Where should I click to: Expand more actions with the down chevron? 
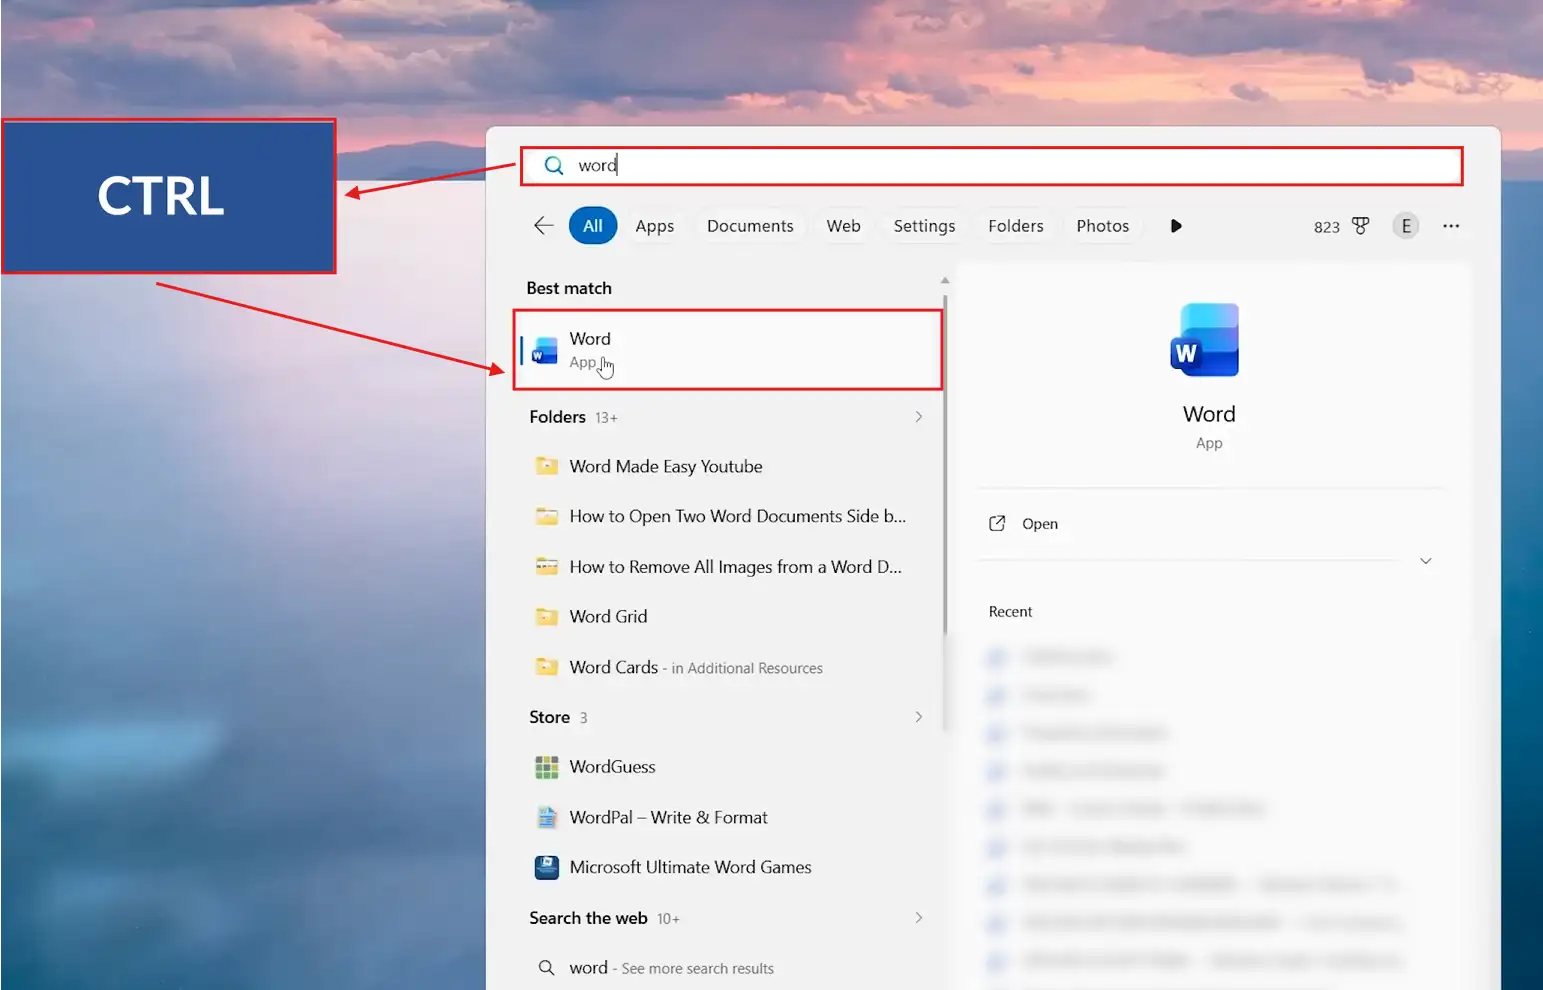(x=1425, y=561)
